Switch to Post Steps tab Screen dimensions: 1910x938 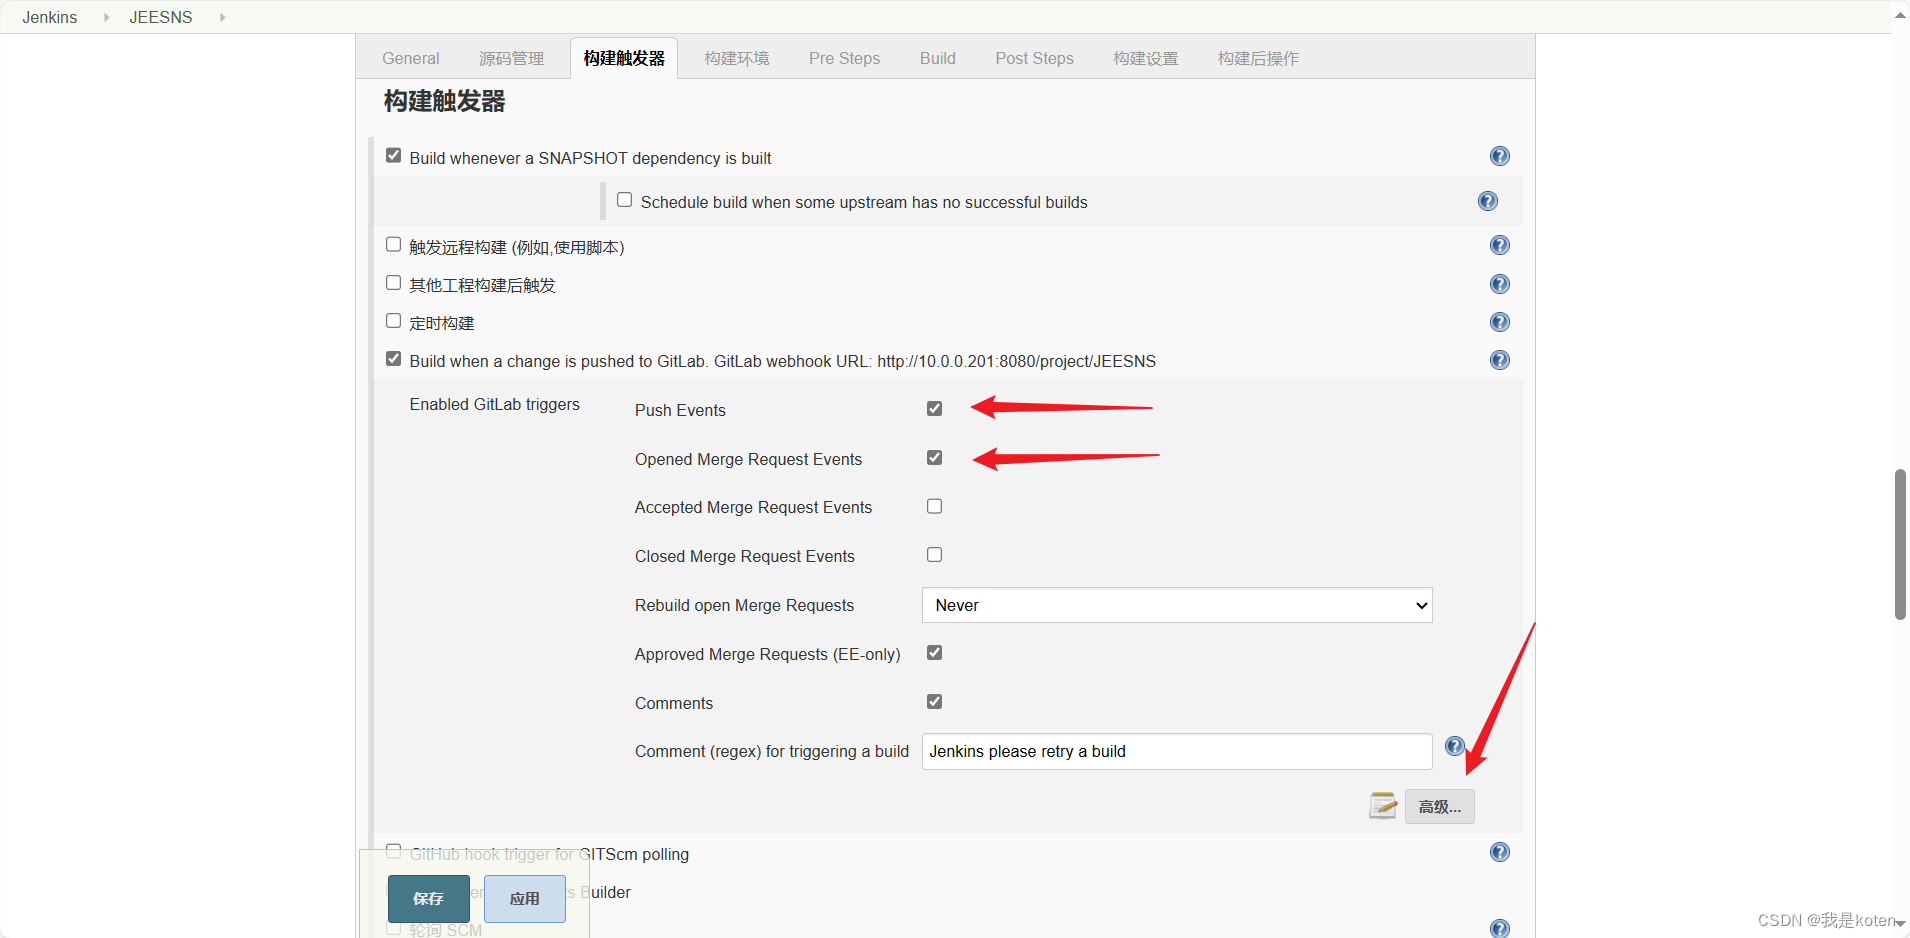click(x=1034, y=58)
